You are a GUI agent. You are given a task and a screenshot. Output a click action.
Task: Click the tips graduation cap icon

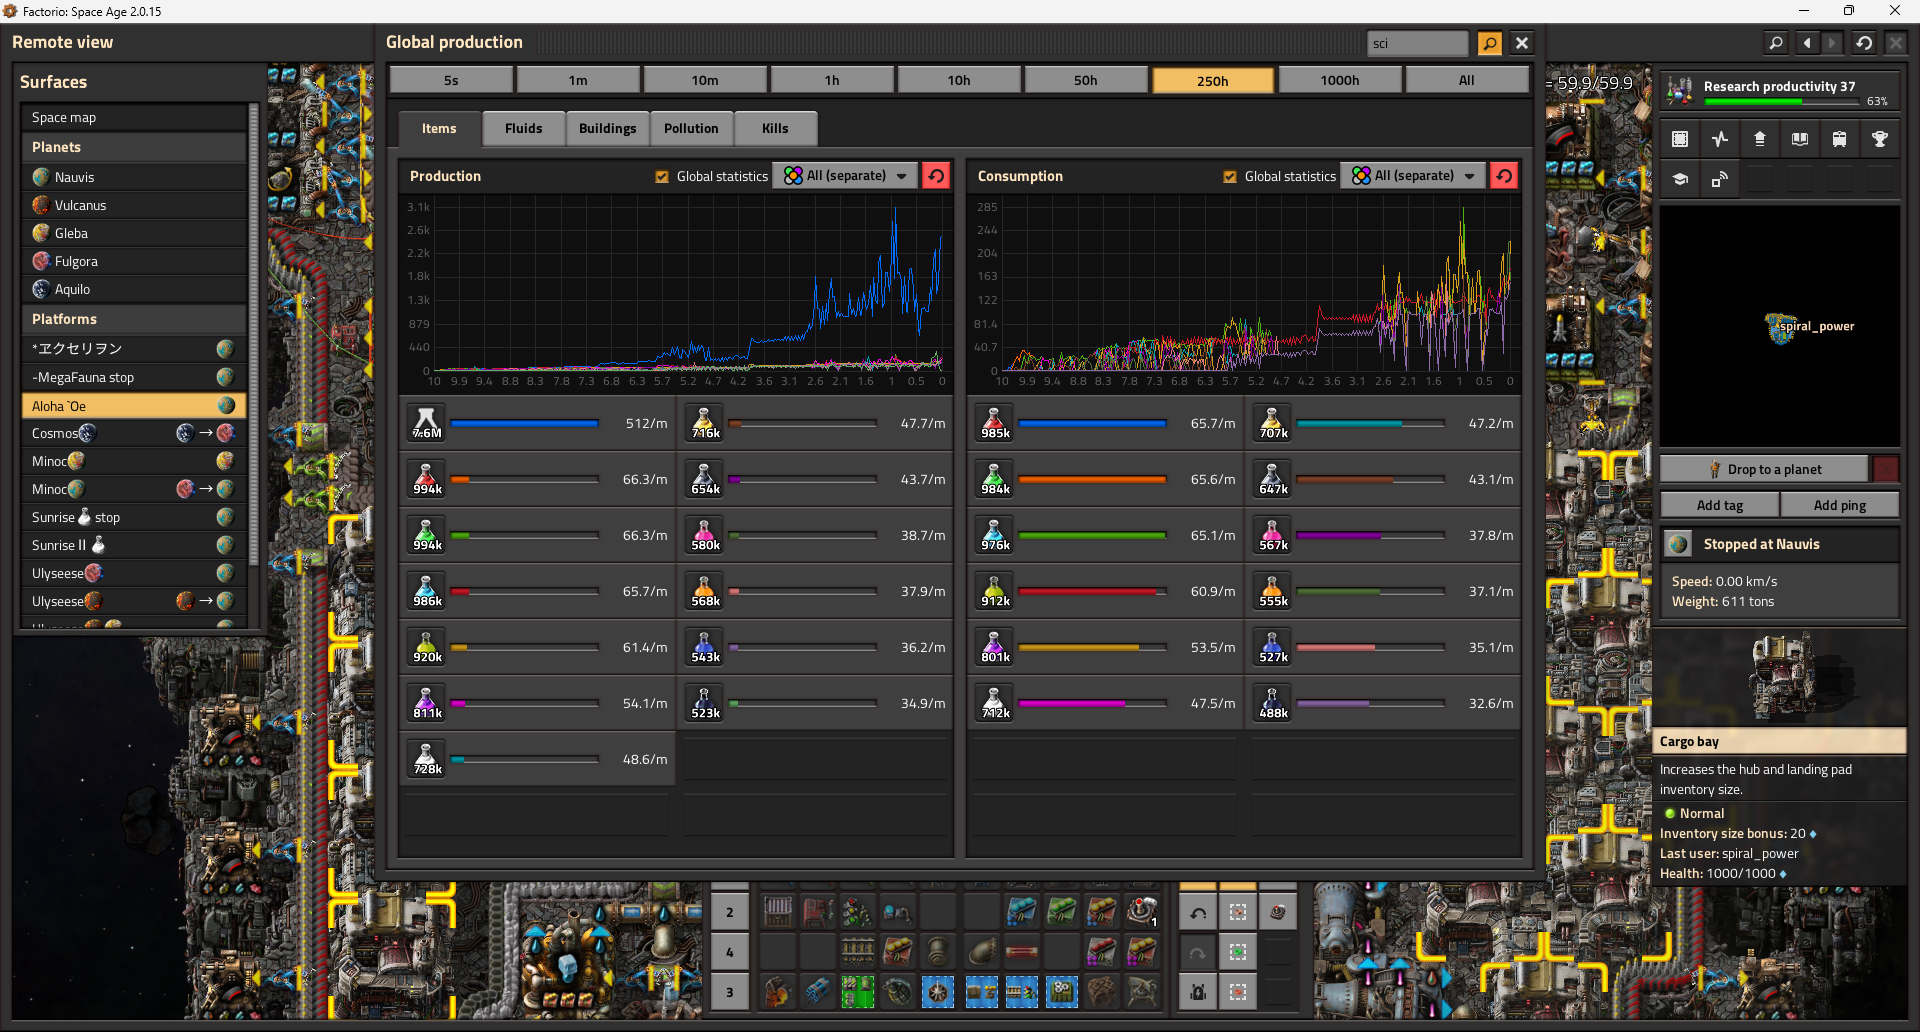1680,180
